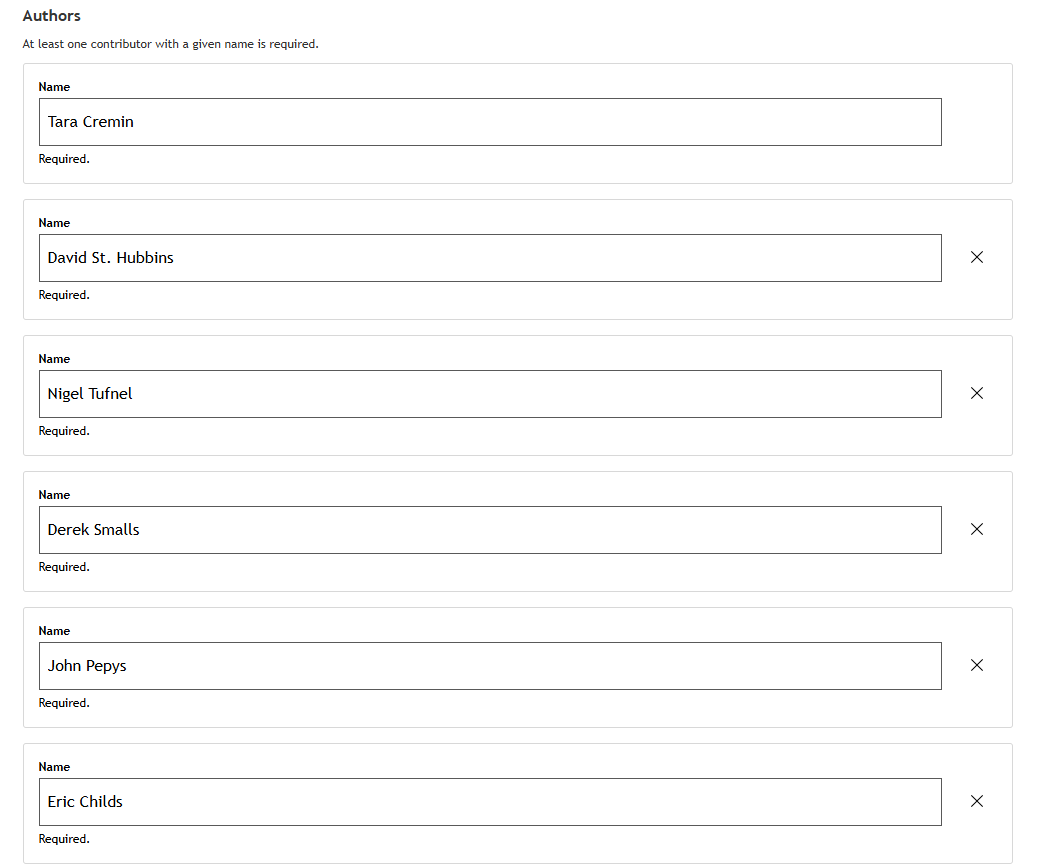Screen dimensions: 1045x868
Task: Select the Derek Smalls name field
Action: pos(490,530)
